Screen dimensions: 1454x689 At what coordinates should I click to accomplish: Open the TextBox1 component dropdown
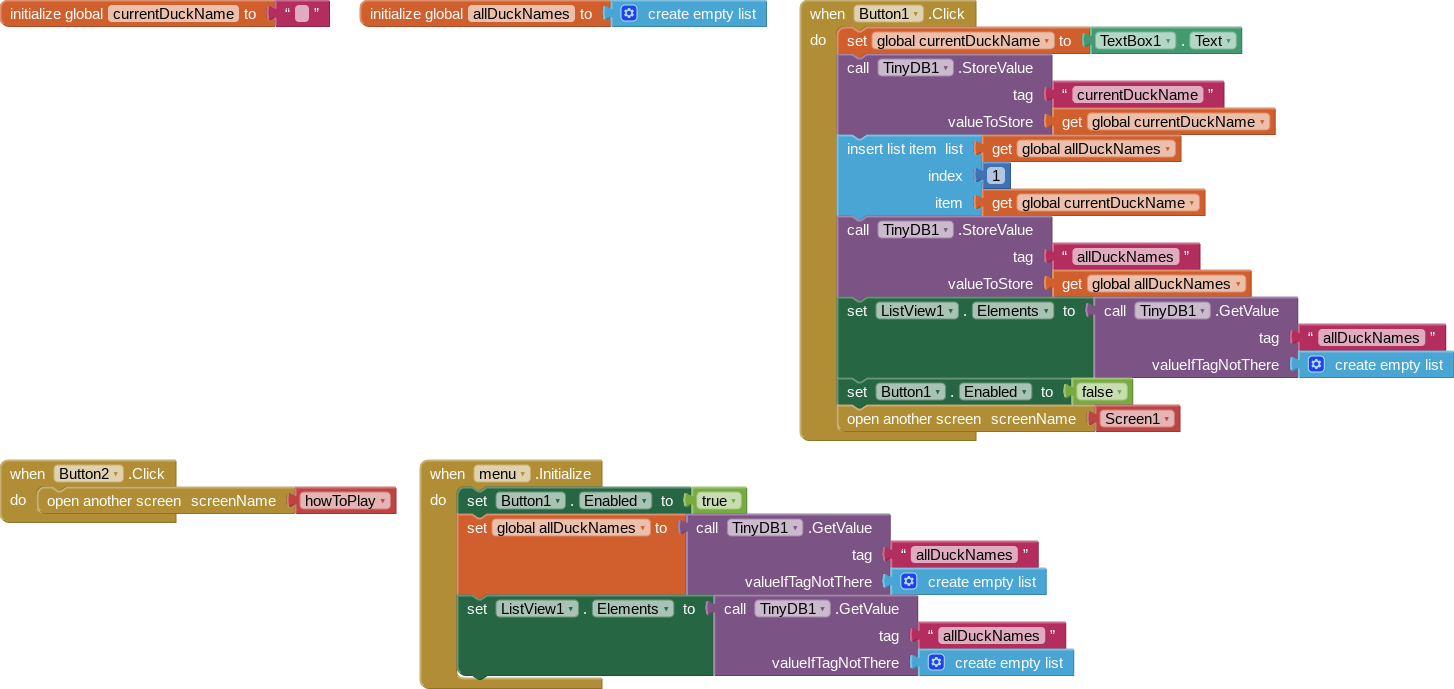click(x=1134, y=41)
